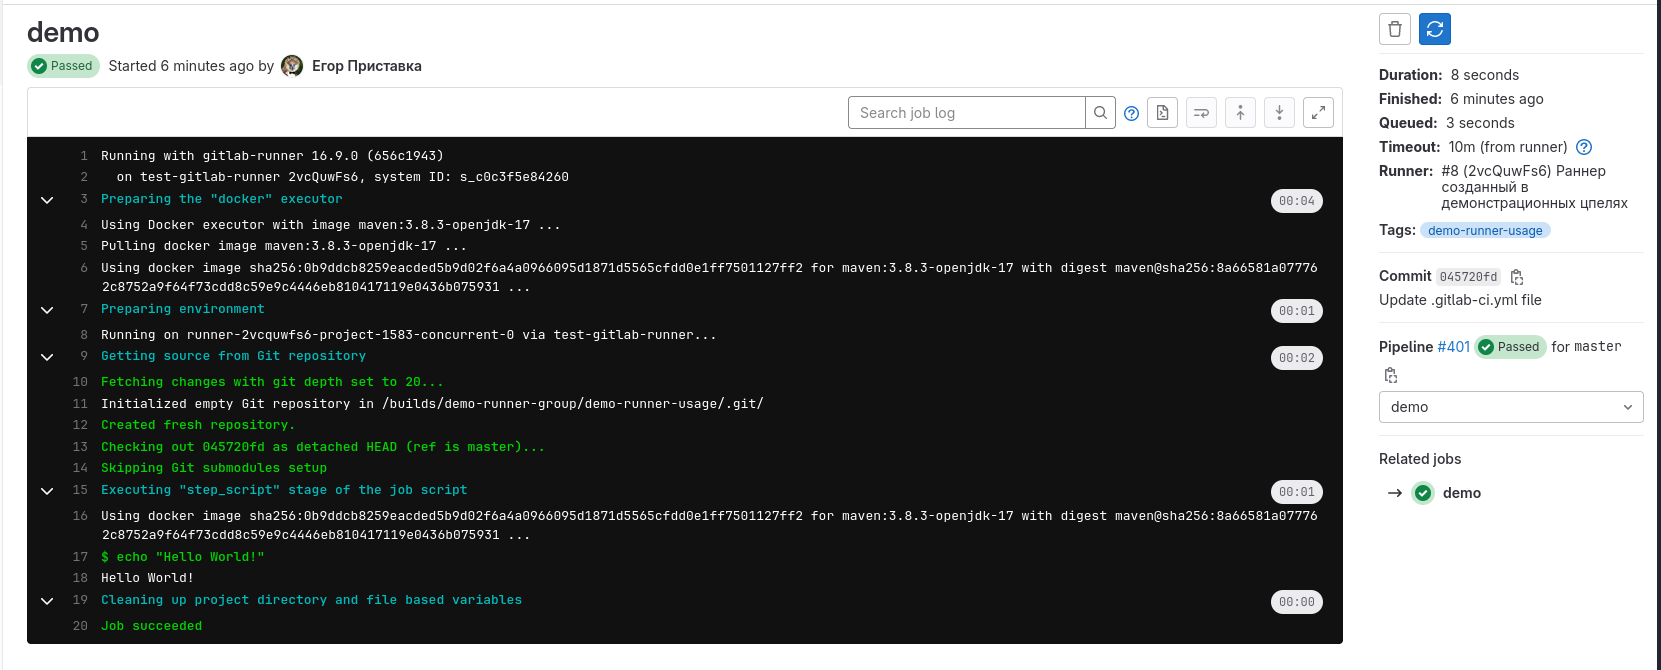Click the pipeline Passed status badge

(1510, 347)
